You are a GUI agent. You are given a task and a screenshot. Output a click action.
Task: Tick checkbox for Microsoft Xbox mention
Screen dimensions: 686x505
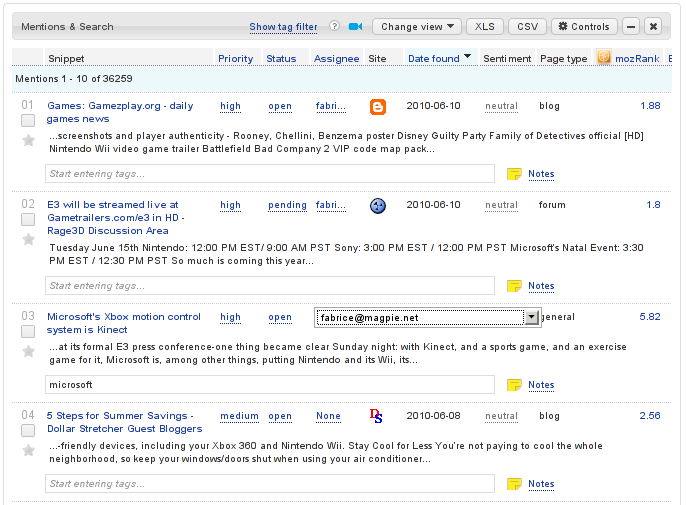tap(28, 331)
